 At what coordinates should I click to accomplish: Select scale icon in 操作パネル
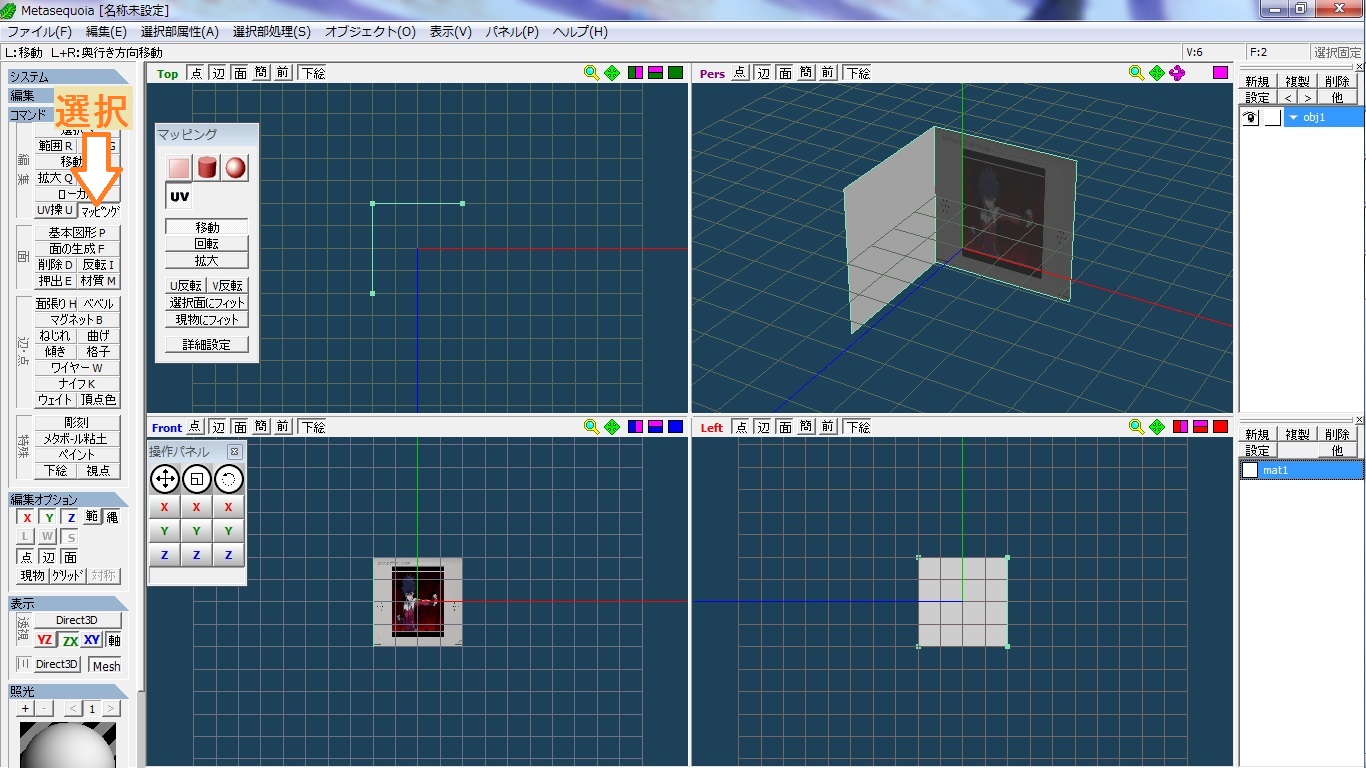(197, 479)
